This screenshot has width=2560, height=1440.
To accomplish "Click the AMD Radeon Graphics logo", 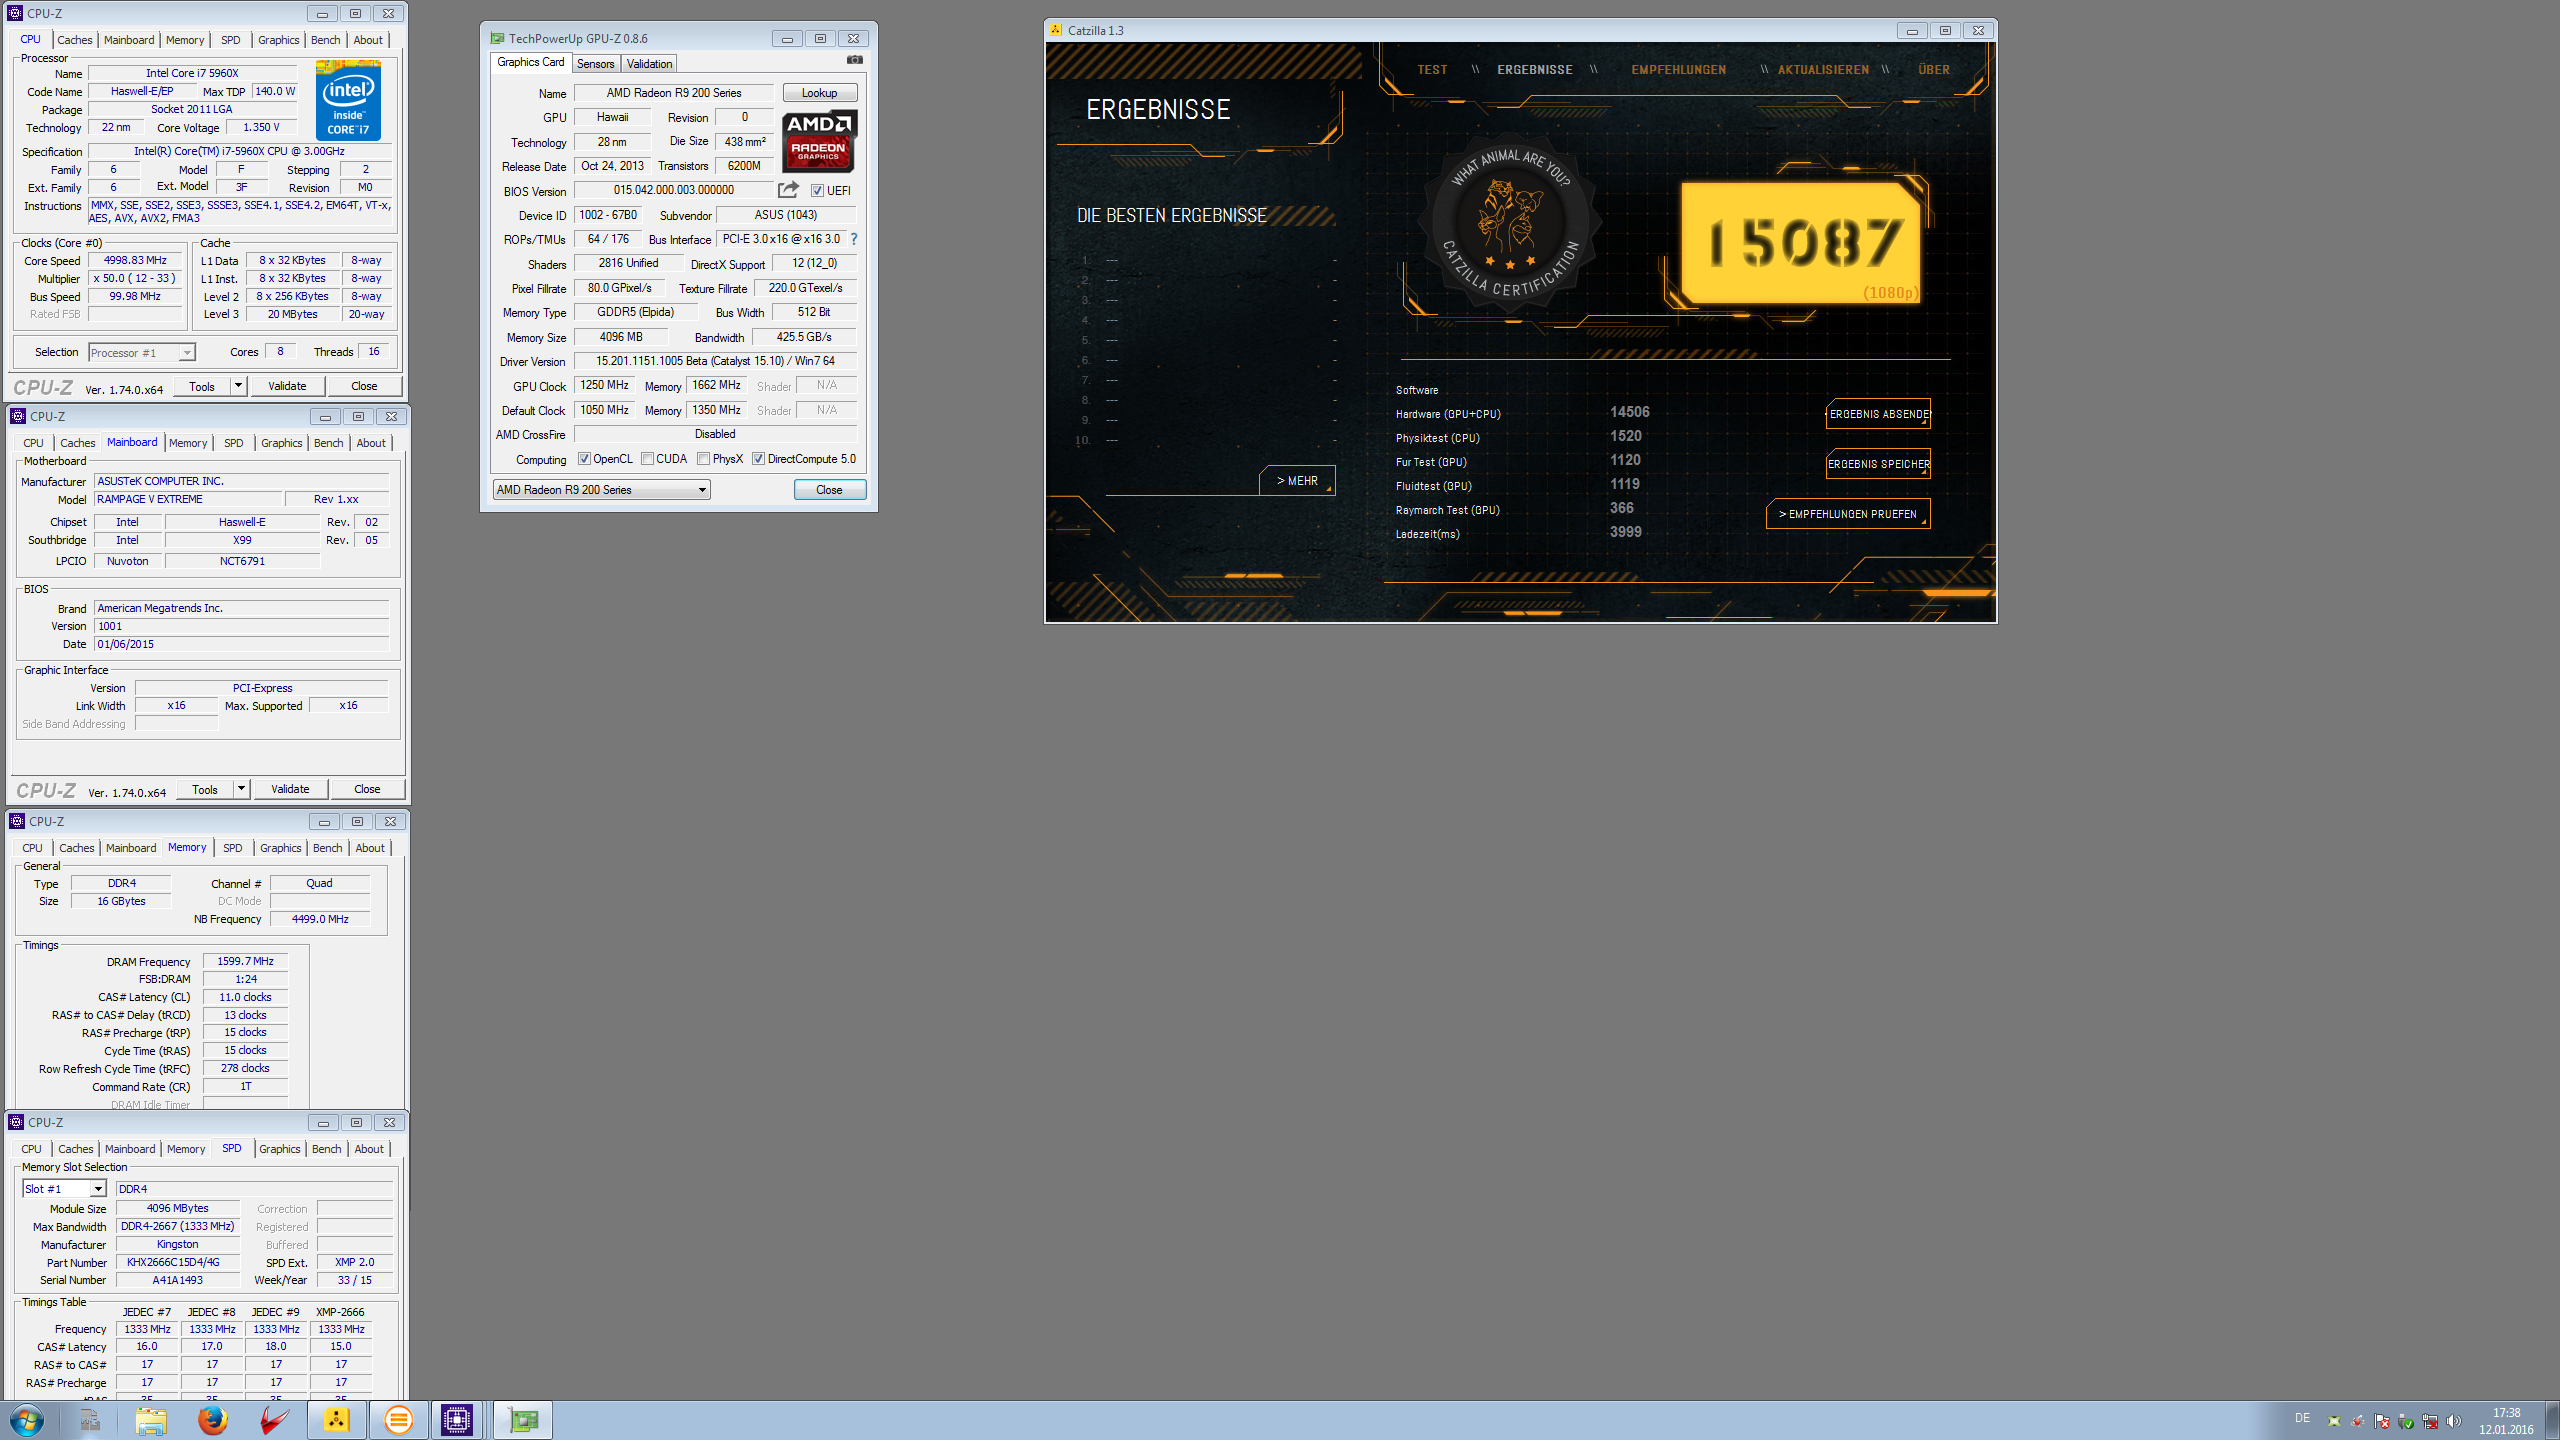I will click(819, 141).
